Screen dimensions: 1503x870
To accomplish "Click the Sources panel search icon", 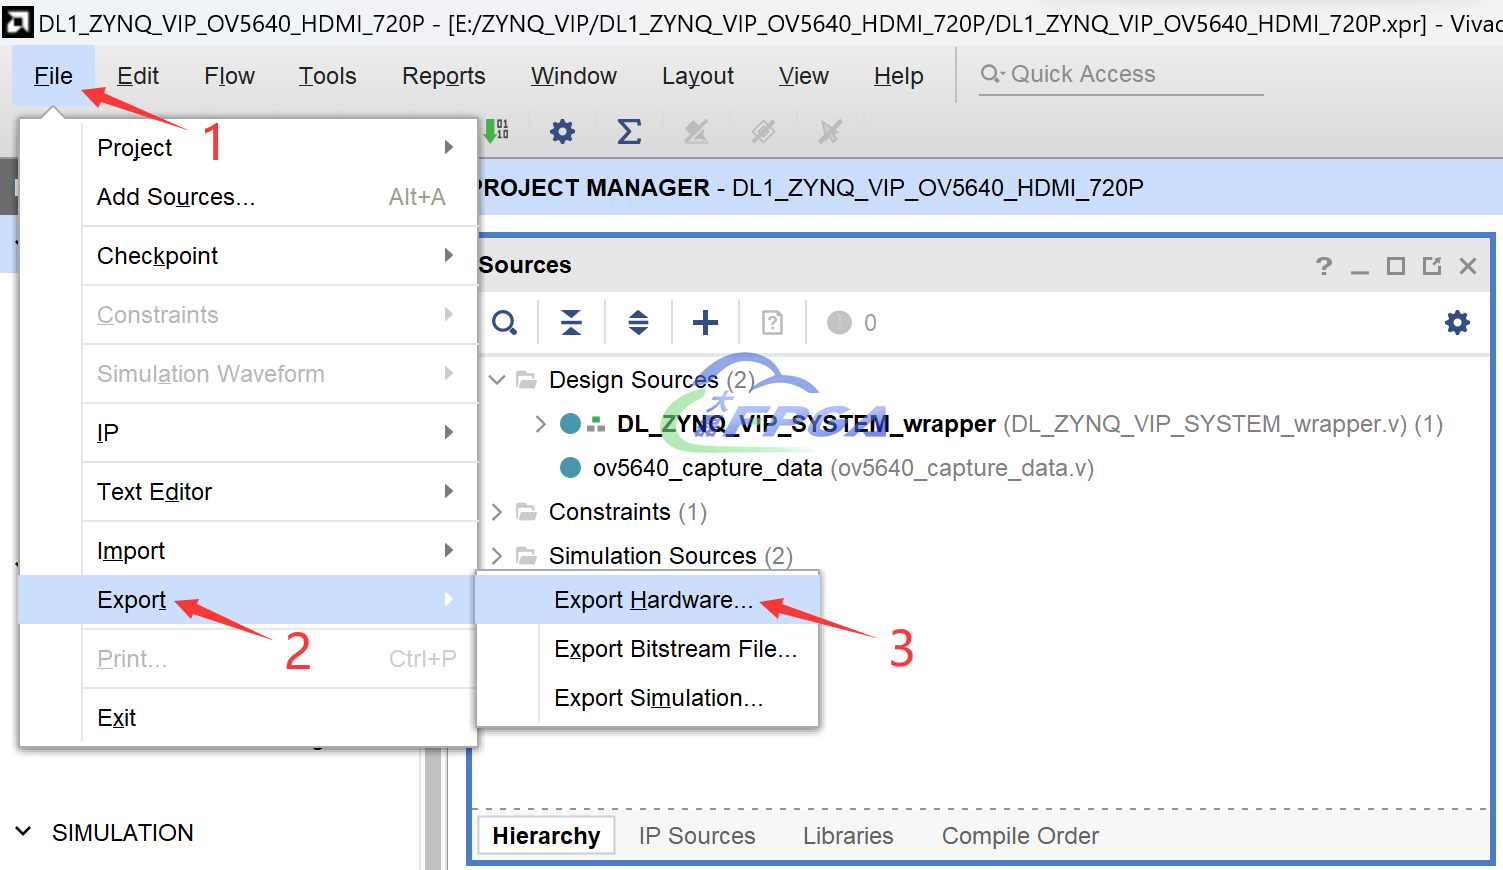I will (x=505, y=322).
